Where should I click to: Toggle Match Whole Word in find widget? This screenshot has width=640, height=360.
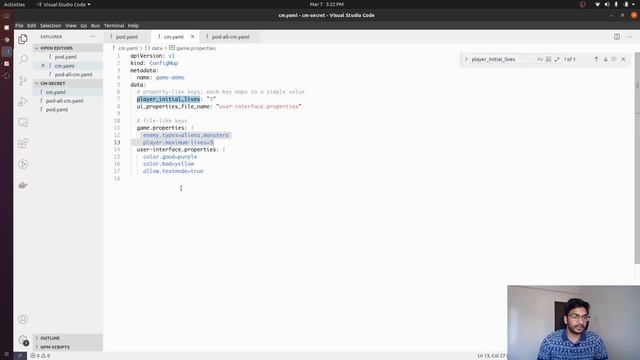pos(549,59)
